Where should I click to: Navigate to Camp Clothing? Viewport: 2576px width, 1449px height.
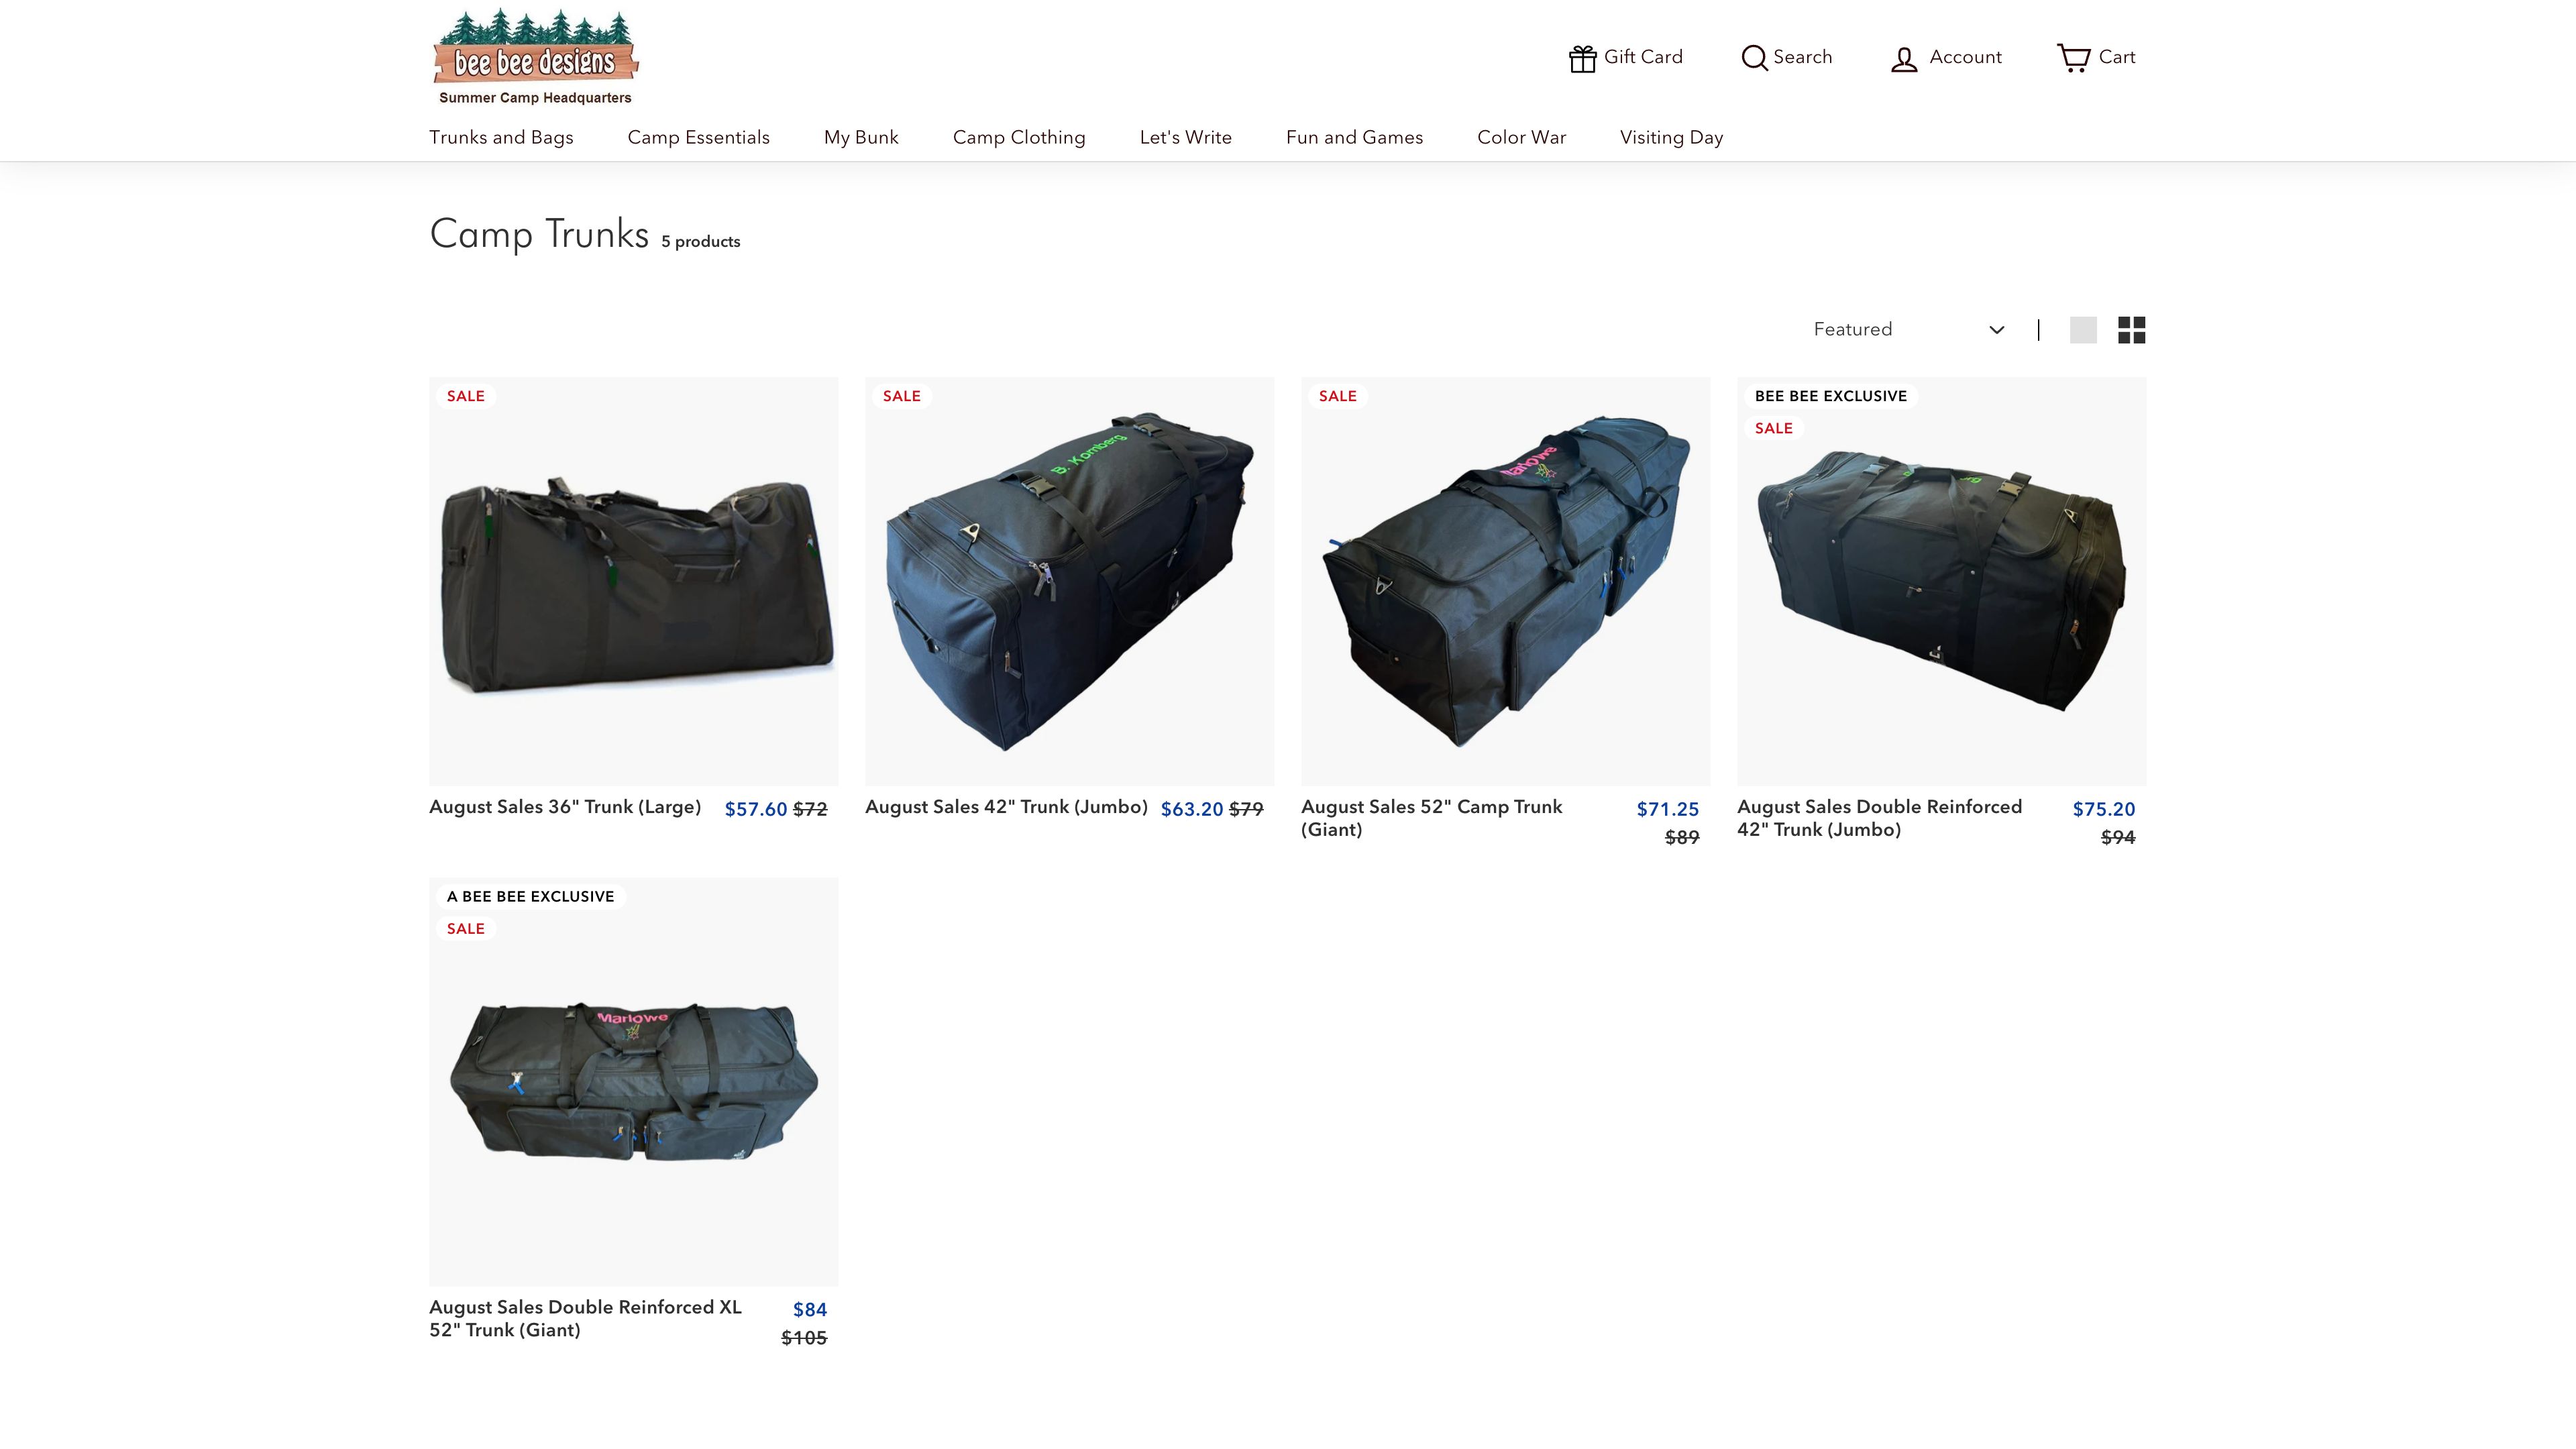click(1019, 137)
